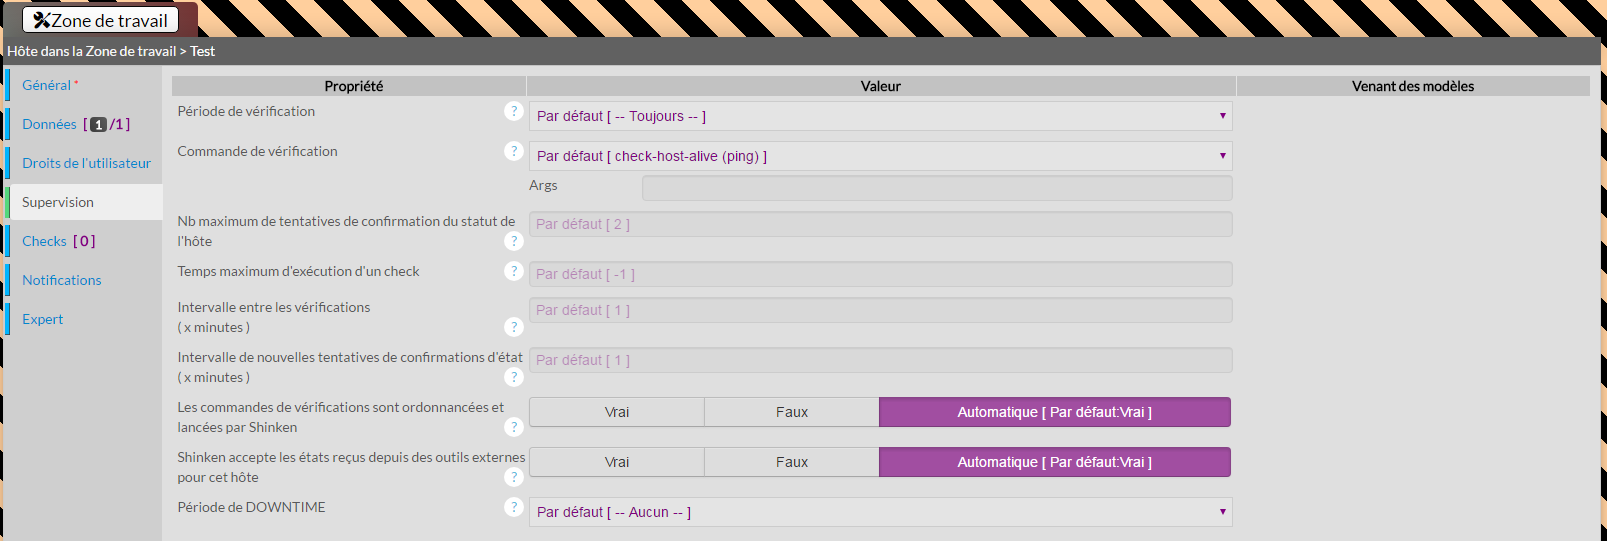Select Automatique for états reçus depuis outils externes
The width and height of the screenshot is (1607, 541).
click(1054, 462)
